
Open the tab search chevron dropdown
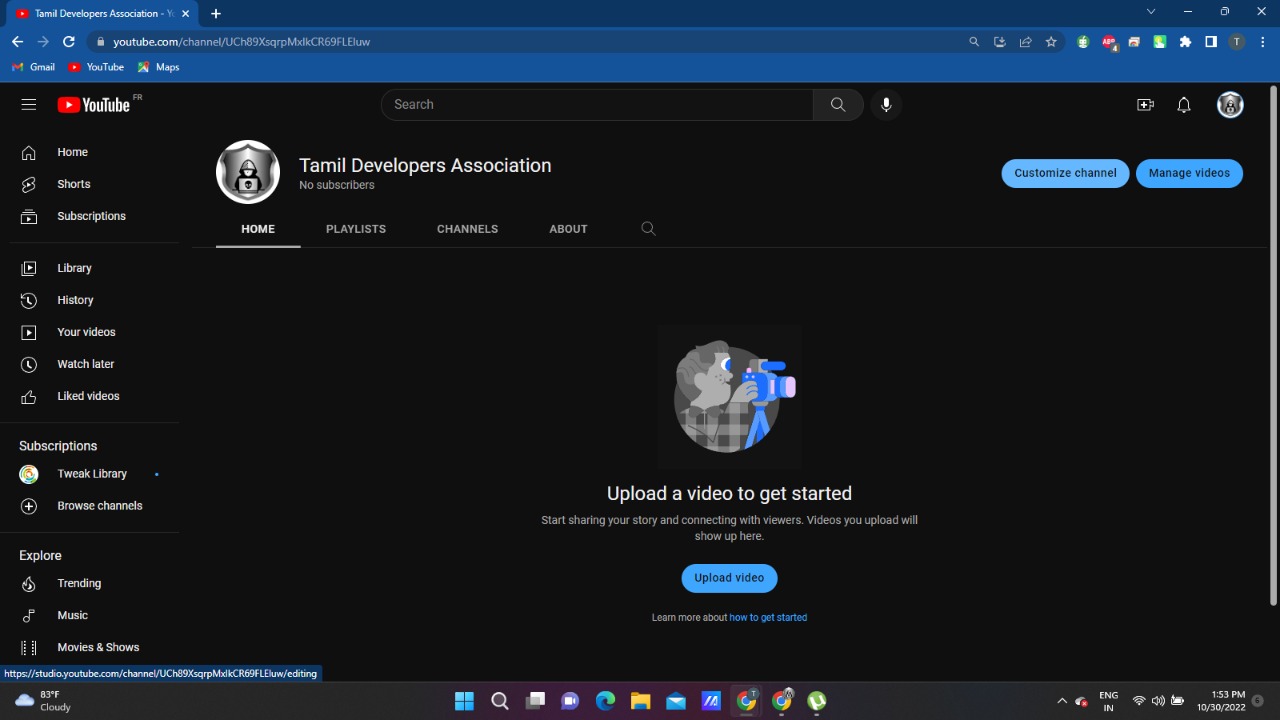[x=1151, y=12]
